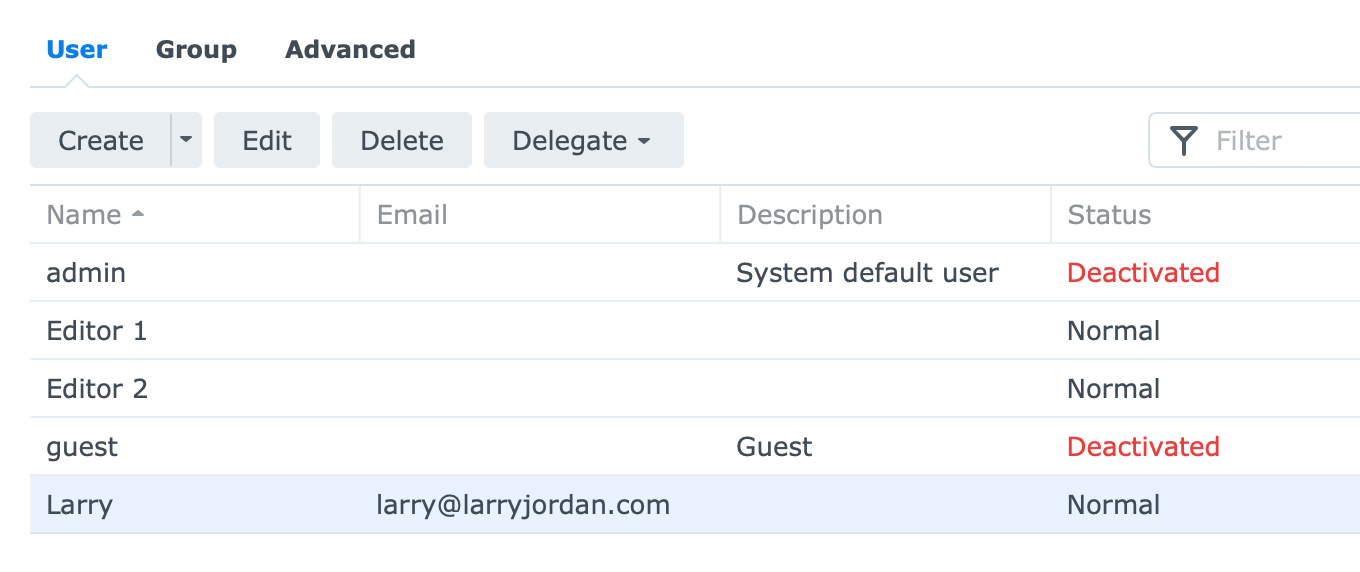Select the Editor 1 user row

click(97, 331)
